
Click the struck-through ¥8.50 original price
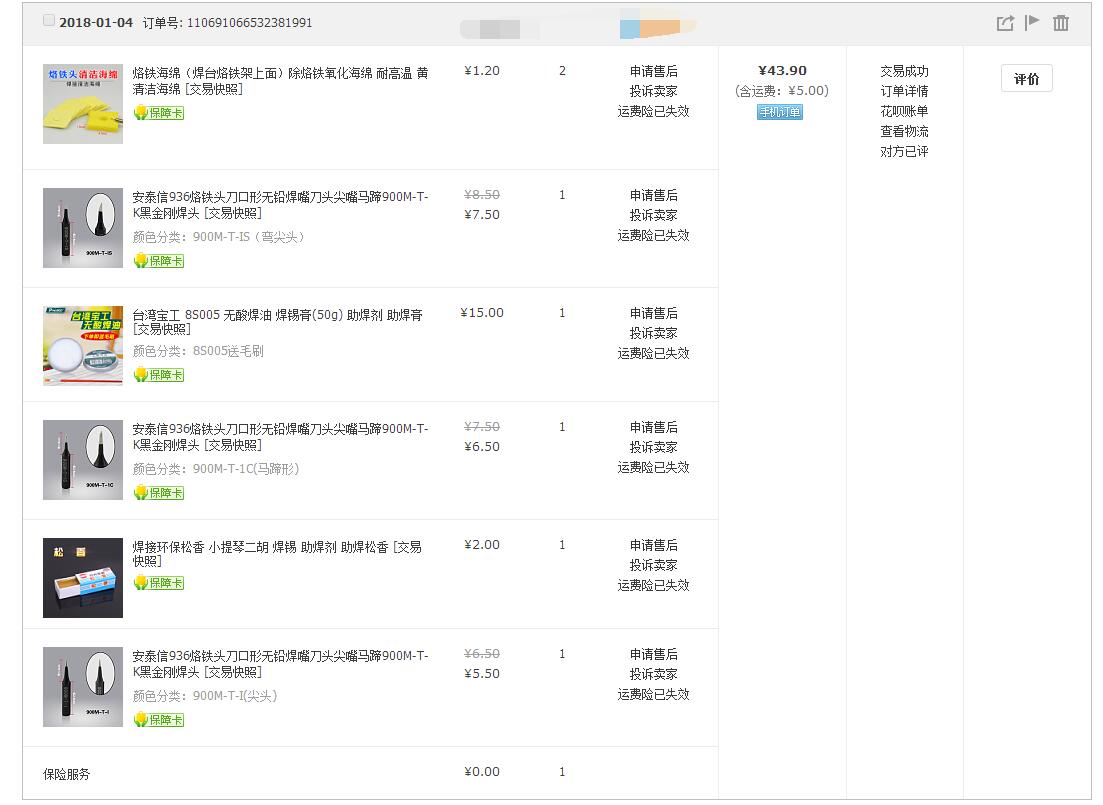[x=482, y=195]
